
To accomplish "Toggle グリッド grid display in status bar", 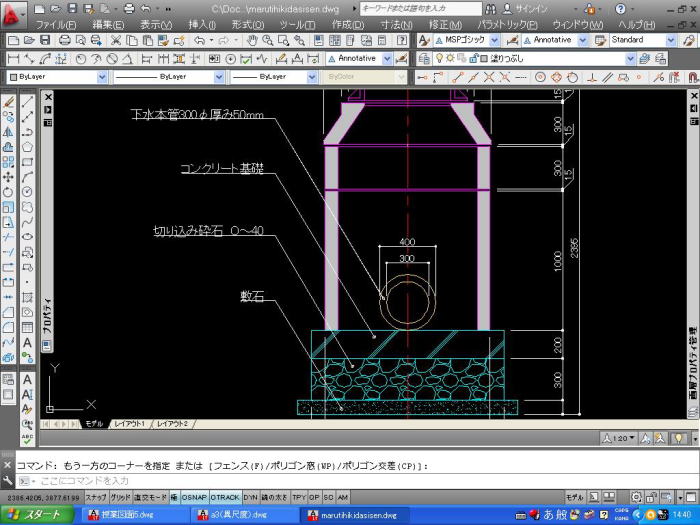I will click(x=120, y=497).
